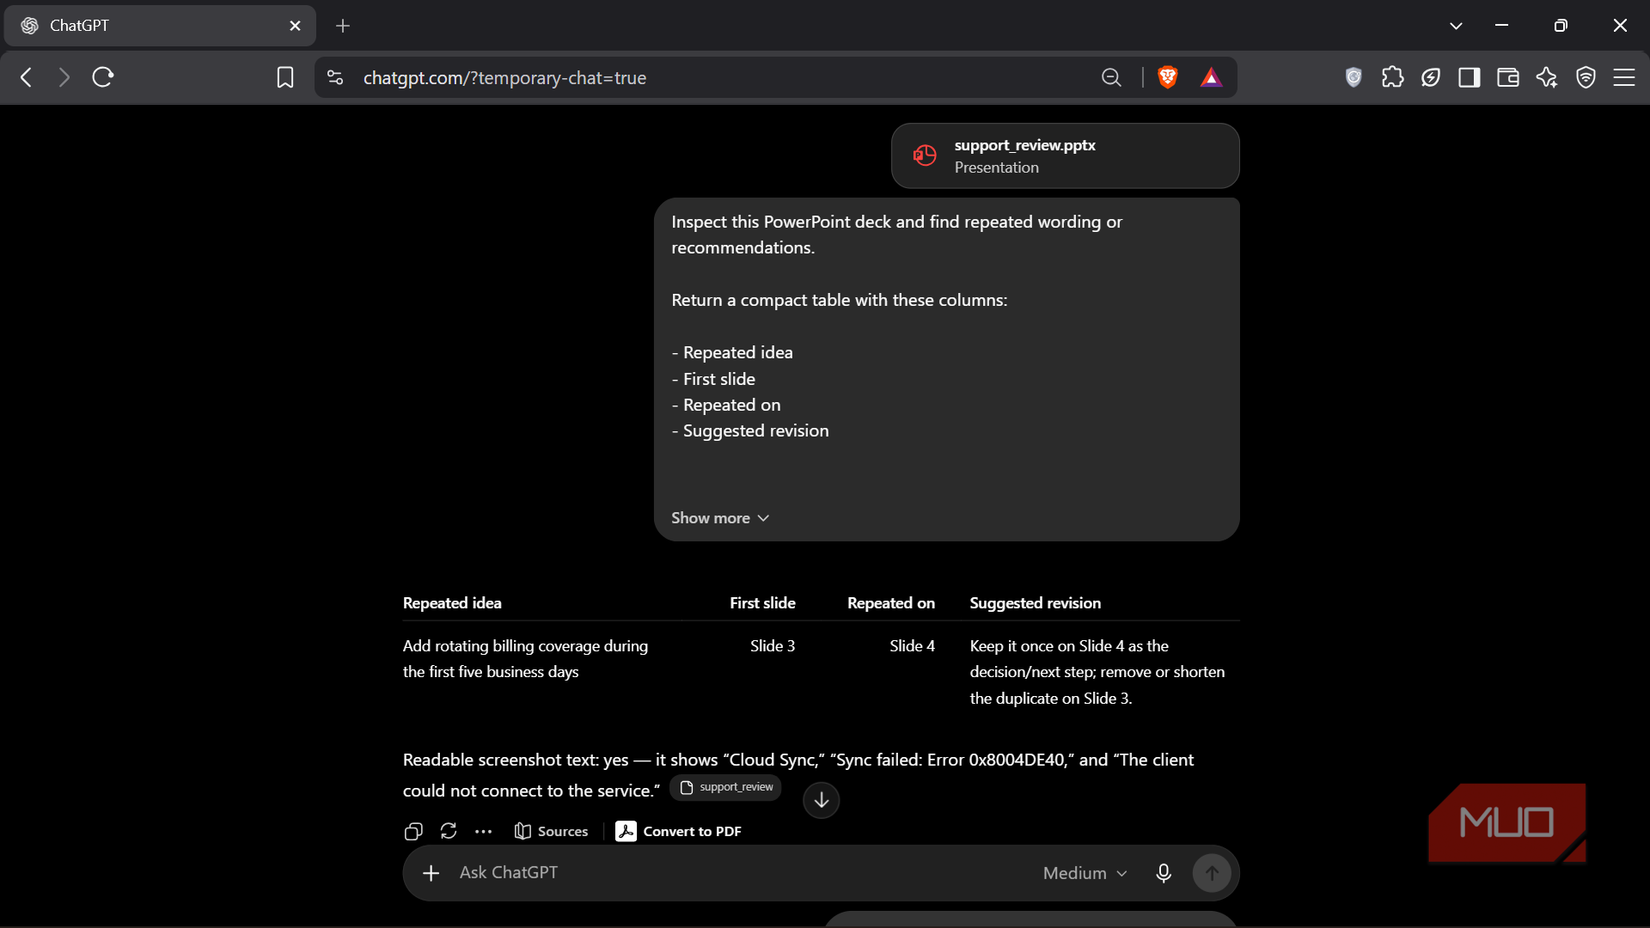Open the Medium effort dropdown

1085,873
